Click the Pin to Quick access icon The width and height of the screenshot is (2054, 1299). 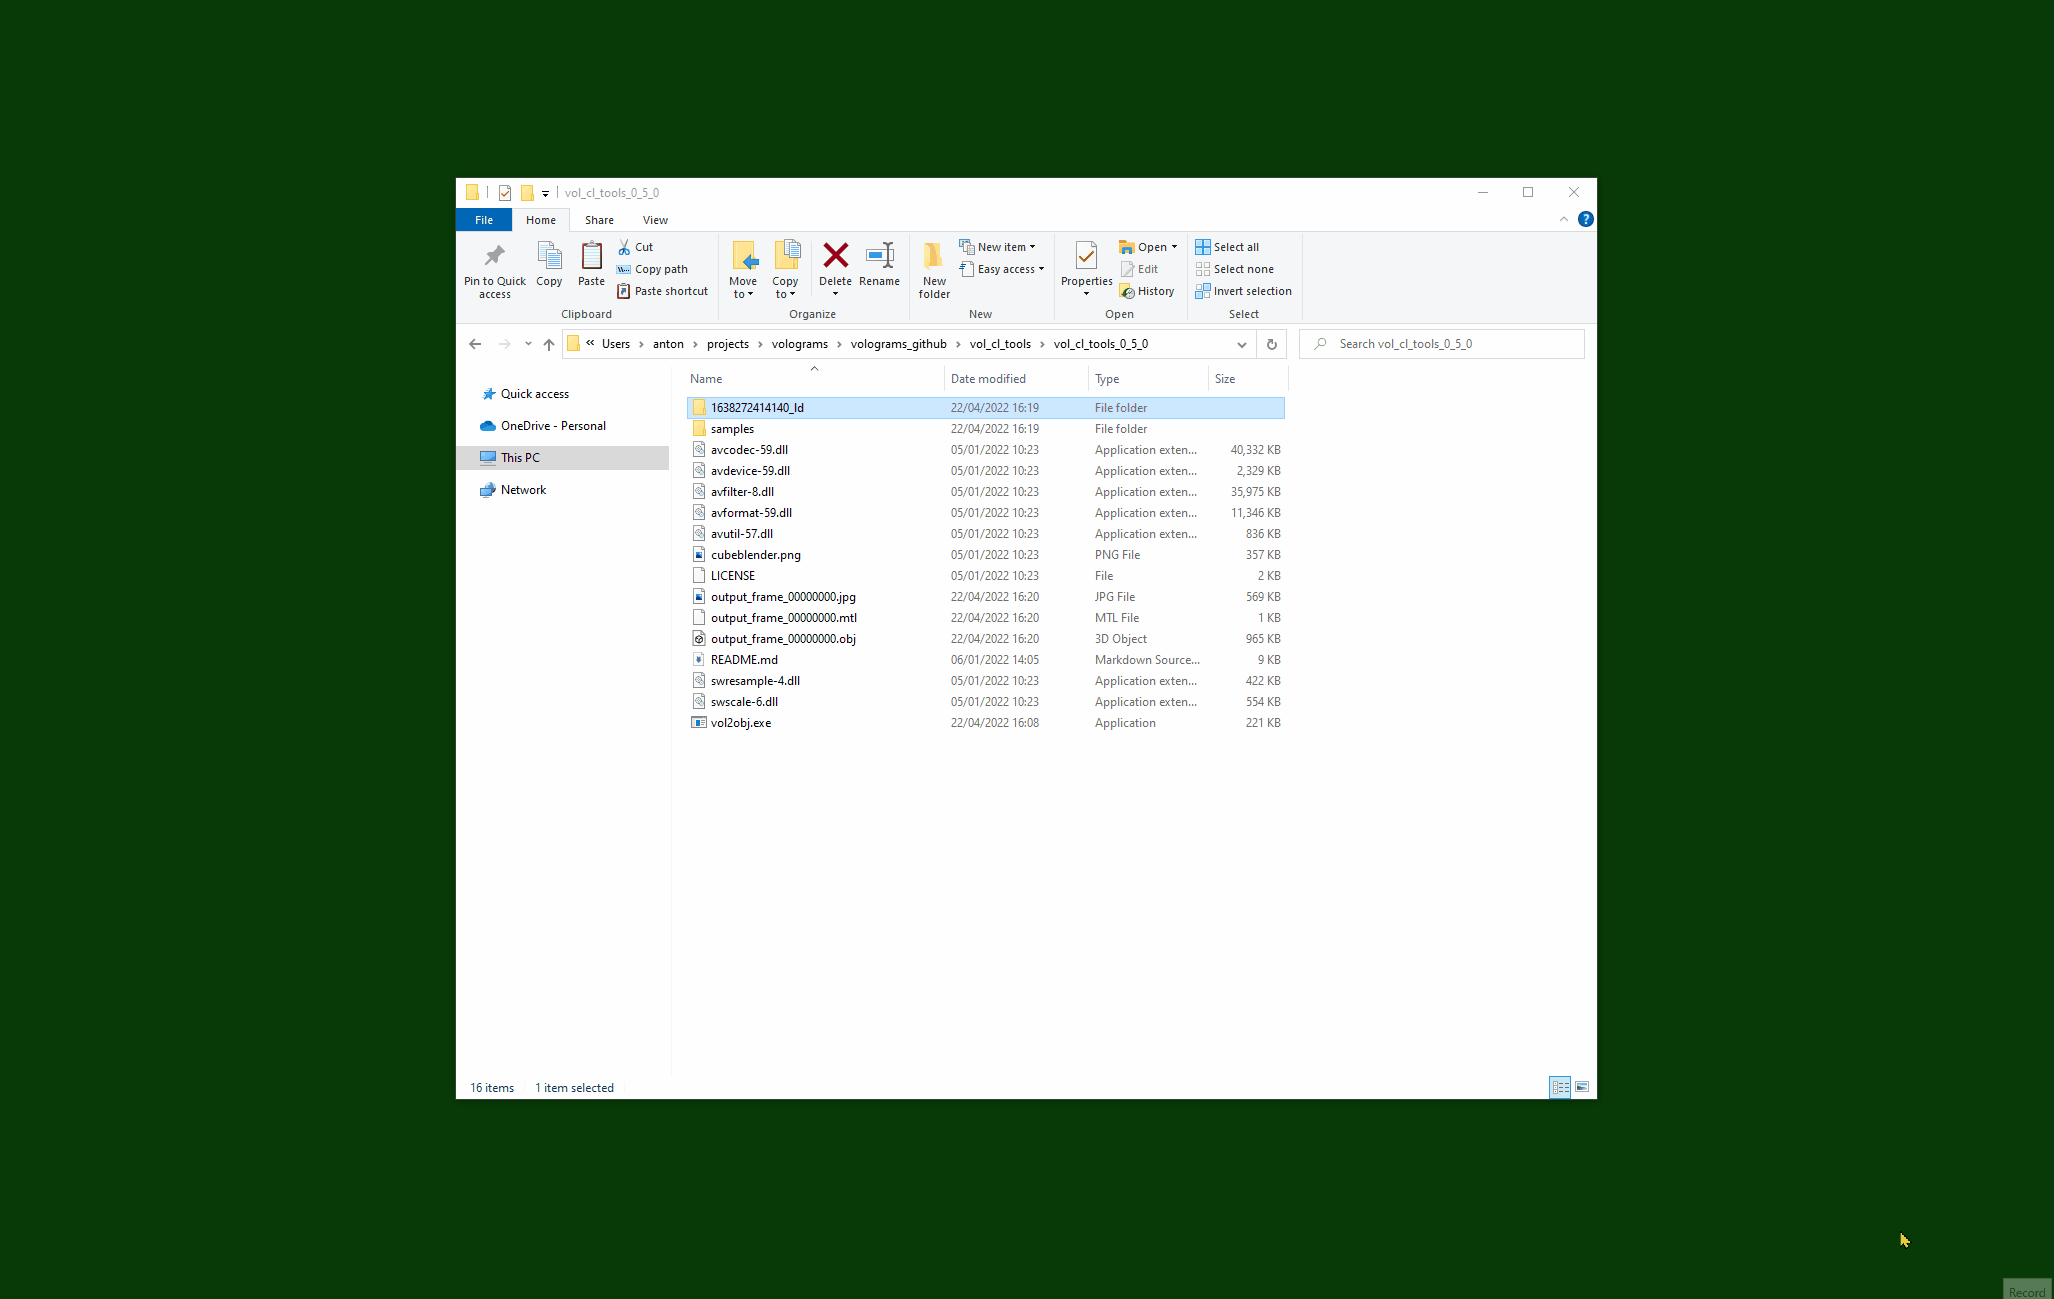tap(494, 256)
